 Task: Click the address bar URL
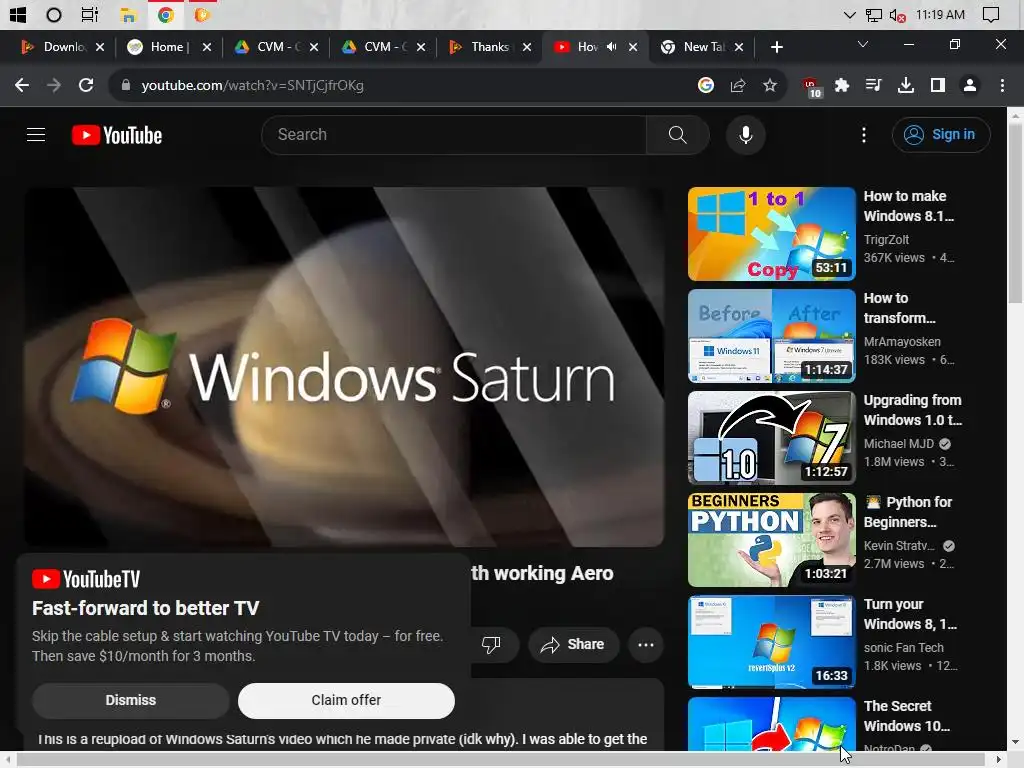(252, 85)
